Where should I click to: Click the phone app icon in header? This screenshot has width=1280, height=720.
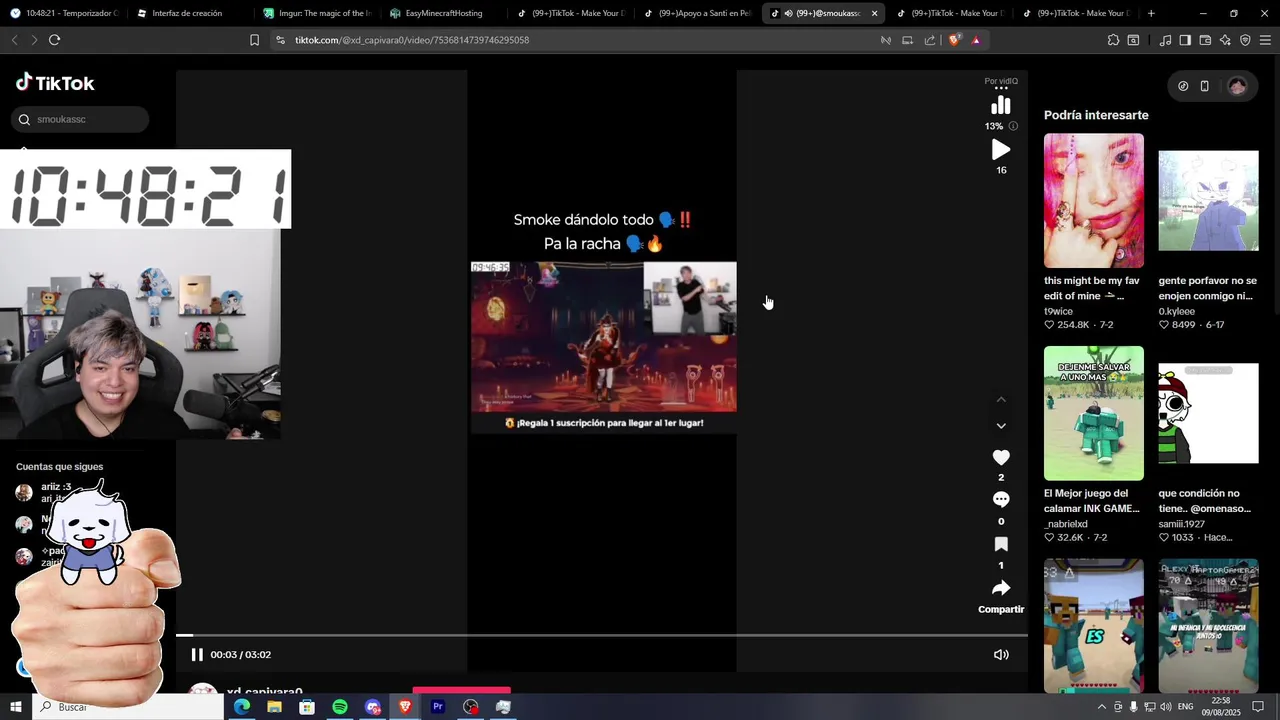point(1205,86)
